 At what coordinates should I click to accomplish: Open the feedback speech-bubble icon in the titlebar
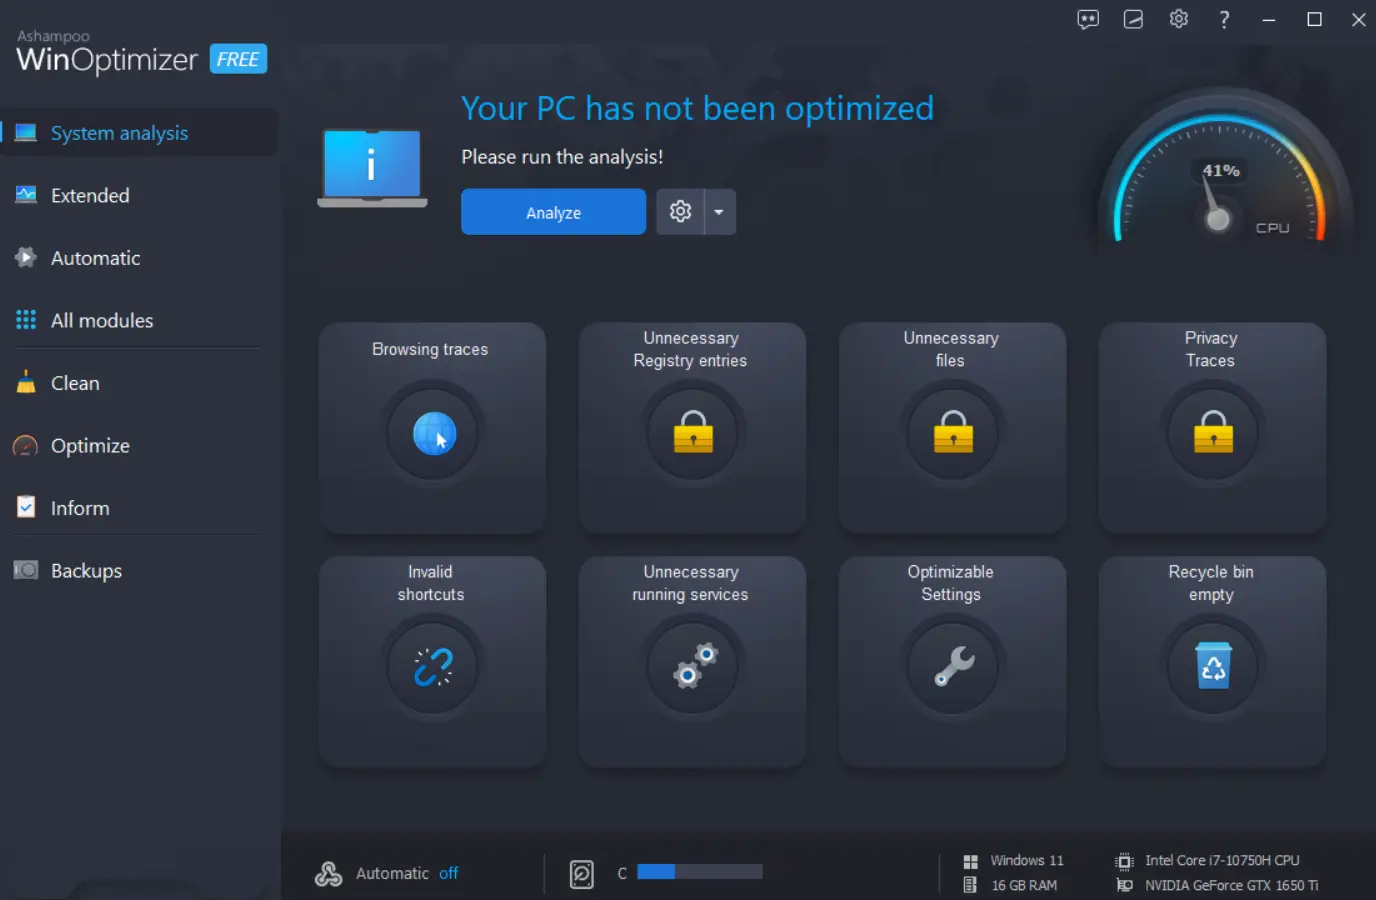click(1087, 19)
